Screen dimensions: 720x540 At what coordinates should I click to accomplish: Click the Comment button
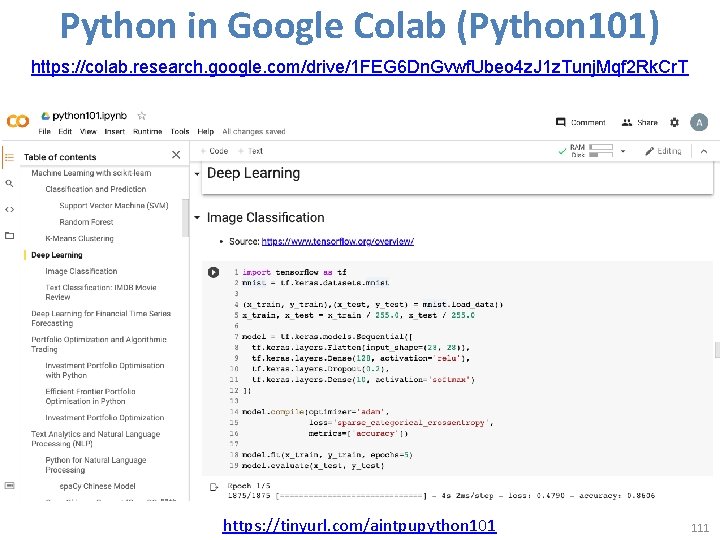coord(581,122)
